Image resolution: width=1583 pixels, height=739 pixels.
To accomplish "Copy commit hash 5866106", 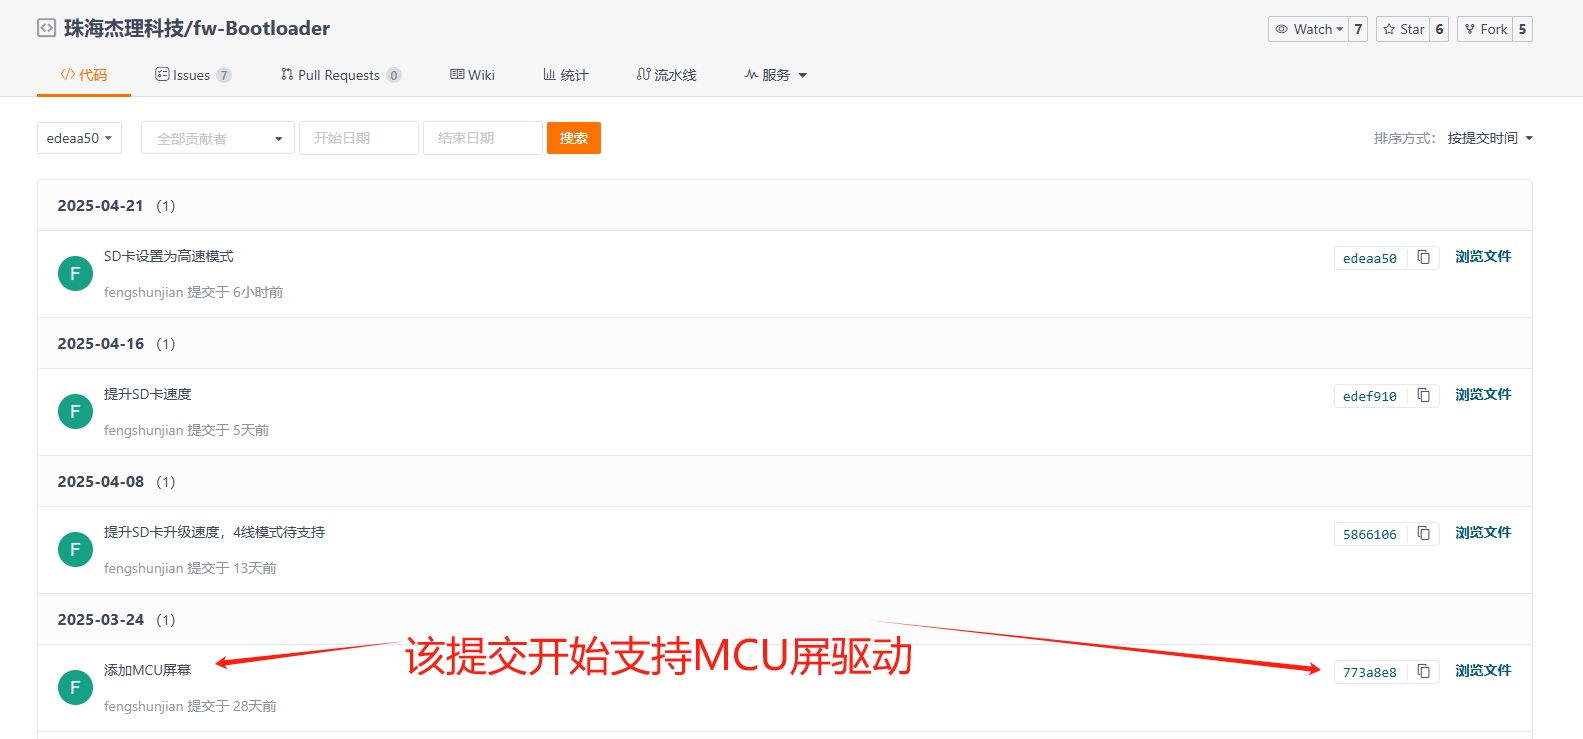I will coord(1423,534).
